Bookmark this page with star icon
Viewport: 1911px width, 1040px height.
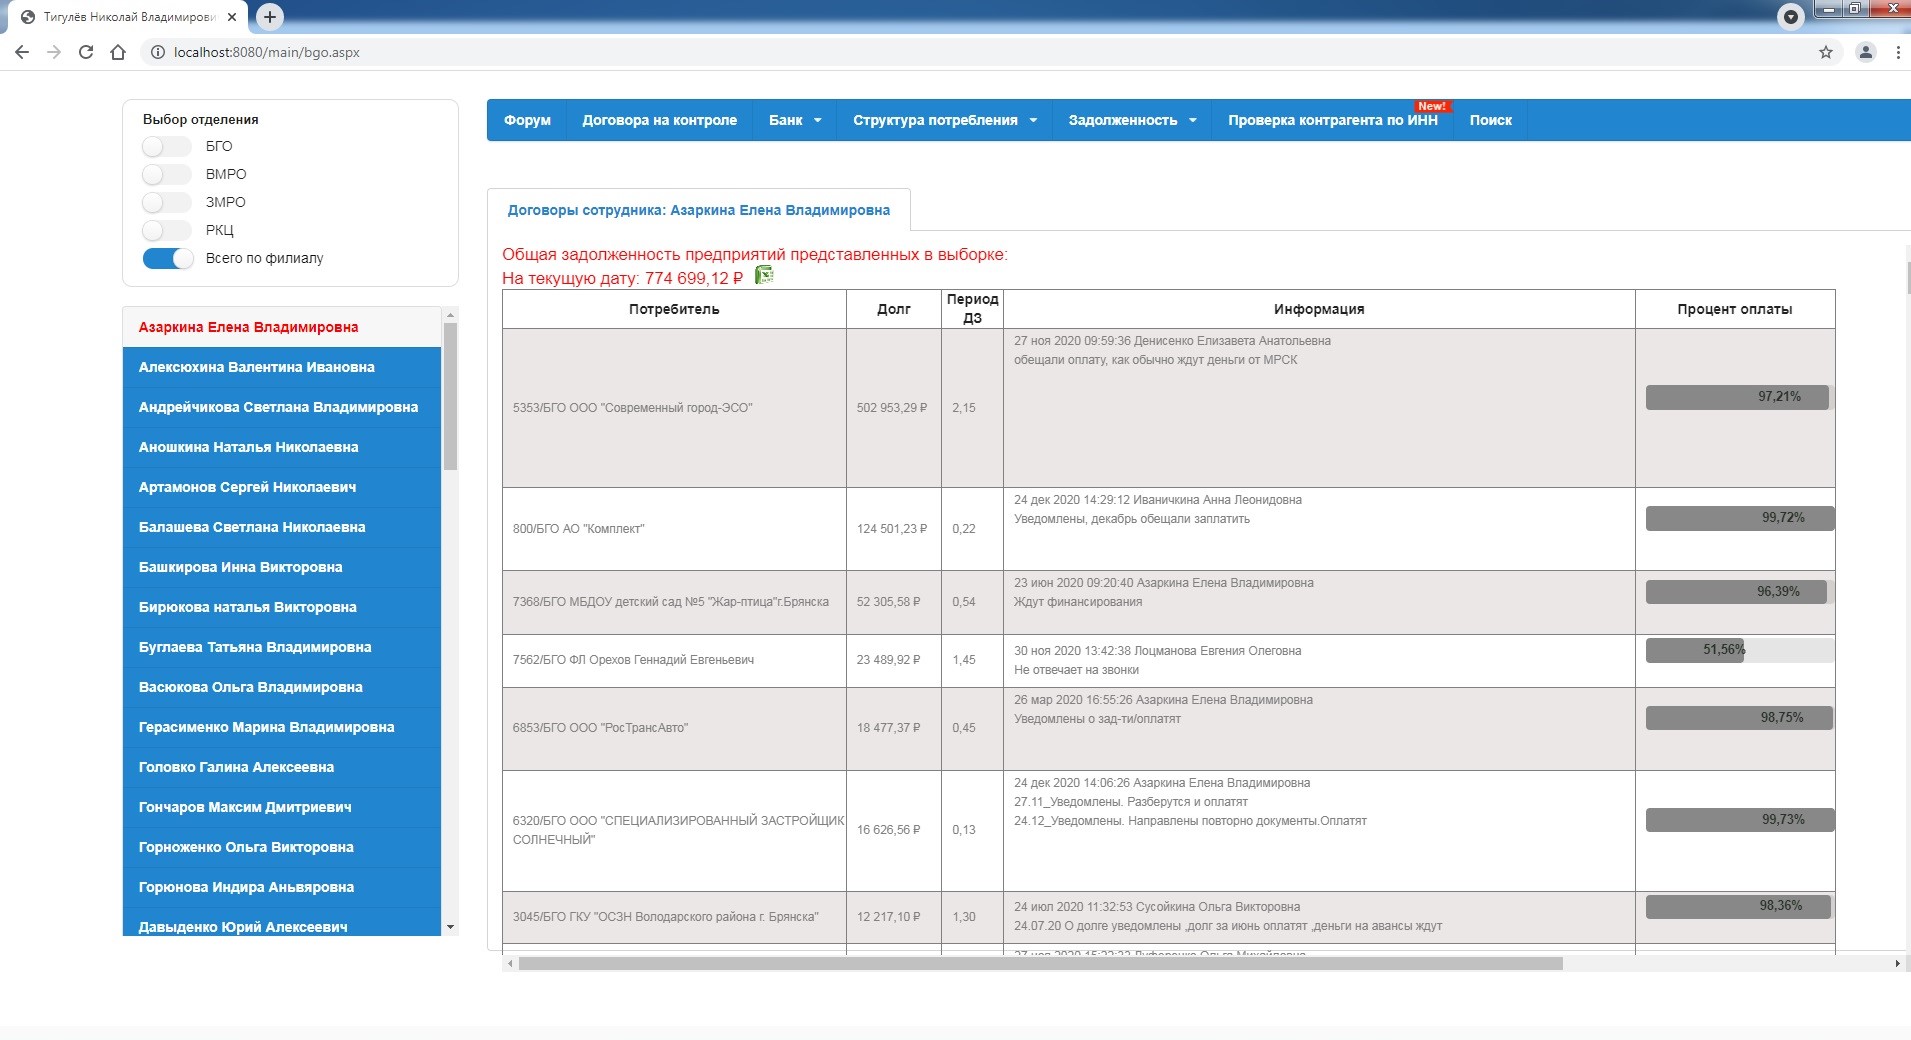tap(1825, 52)
